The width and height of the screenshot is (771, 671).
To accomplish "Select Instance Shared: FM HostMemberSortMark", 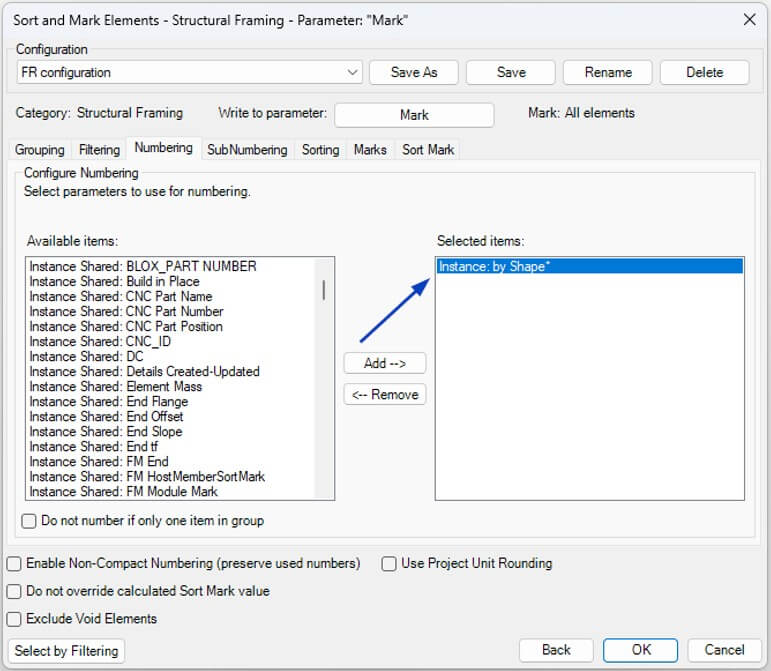I will (171, 476).
